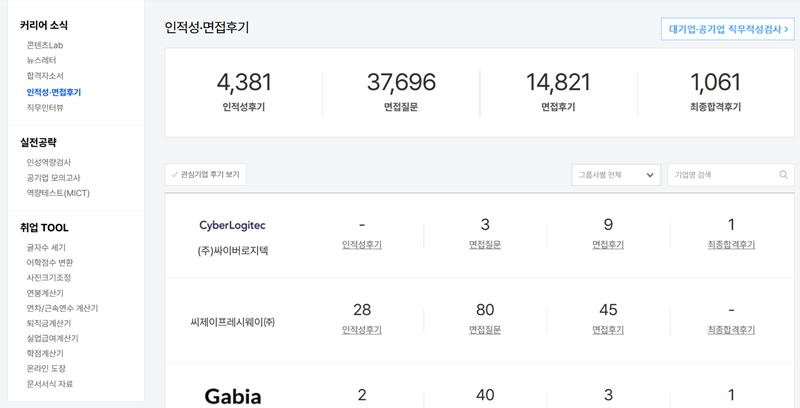Screen dimensions: 800x408
Task: Open 공기업 모의고사 item
Action: tap(54, 178)
